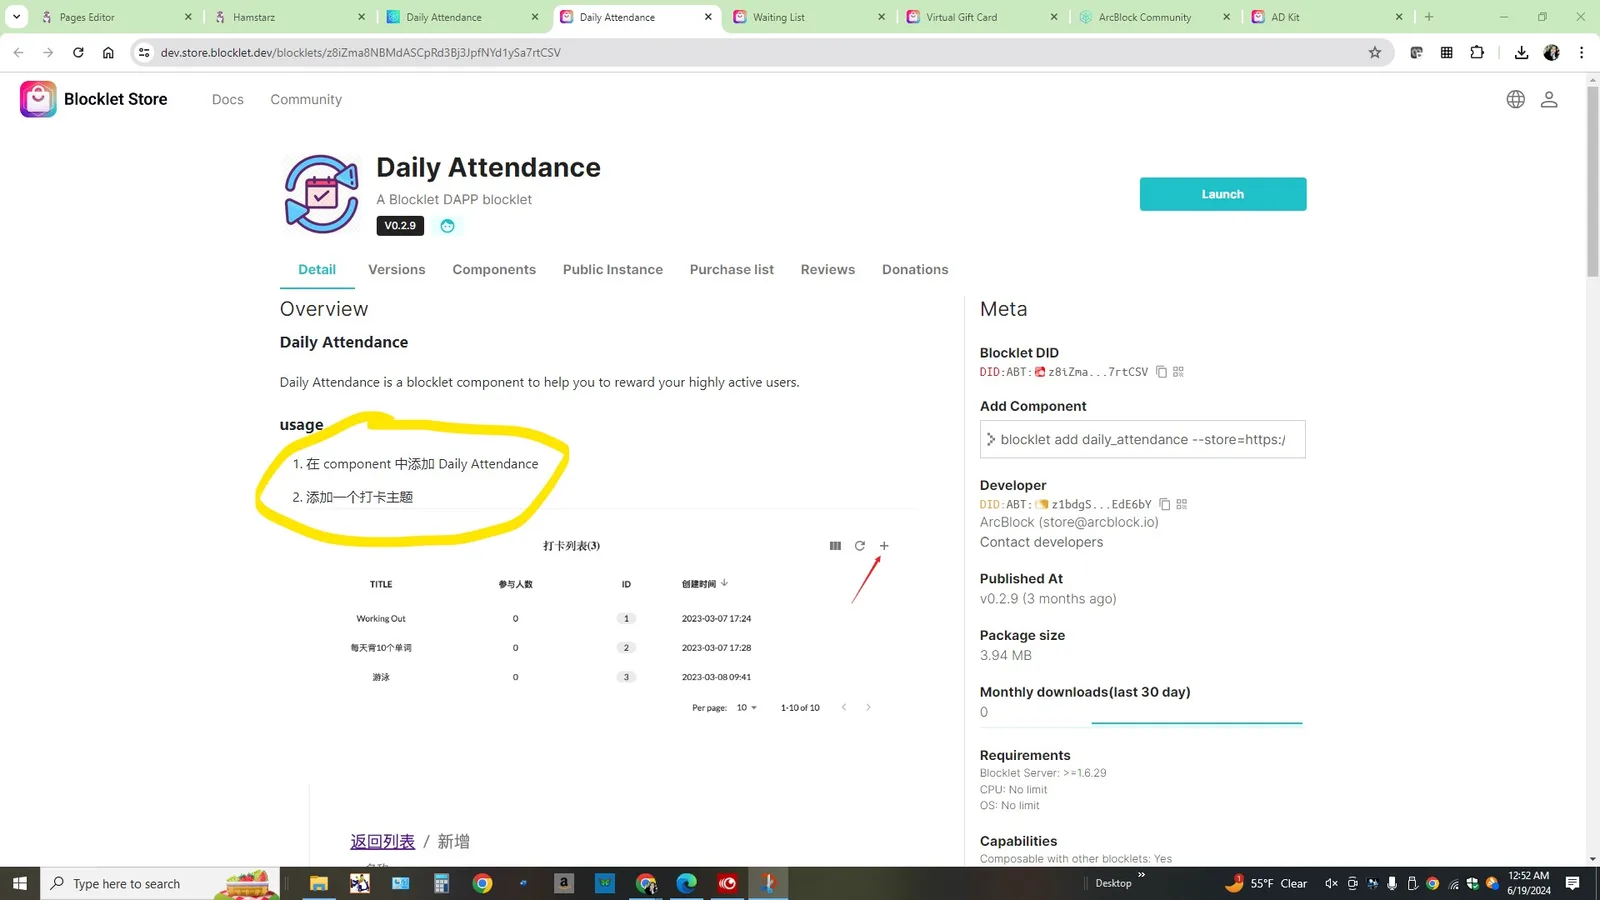Open the language globe icon
The height and width of the screenshot is (900, 1600).
tap(1516, 99)
